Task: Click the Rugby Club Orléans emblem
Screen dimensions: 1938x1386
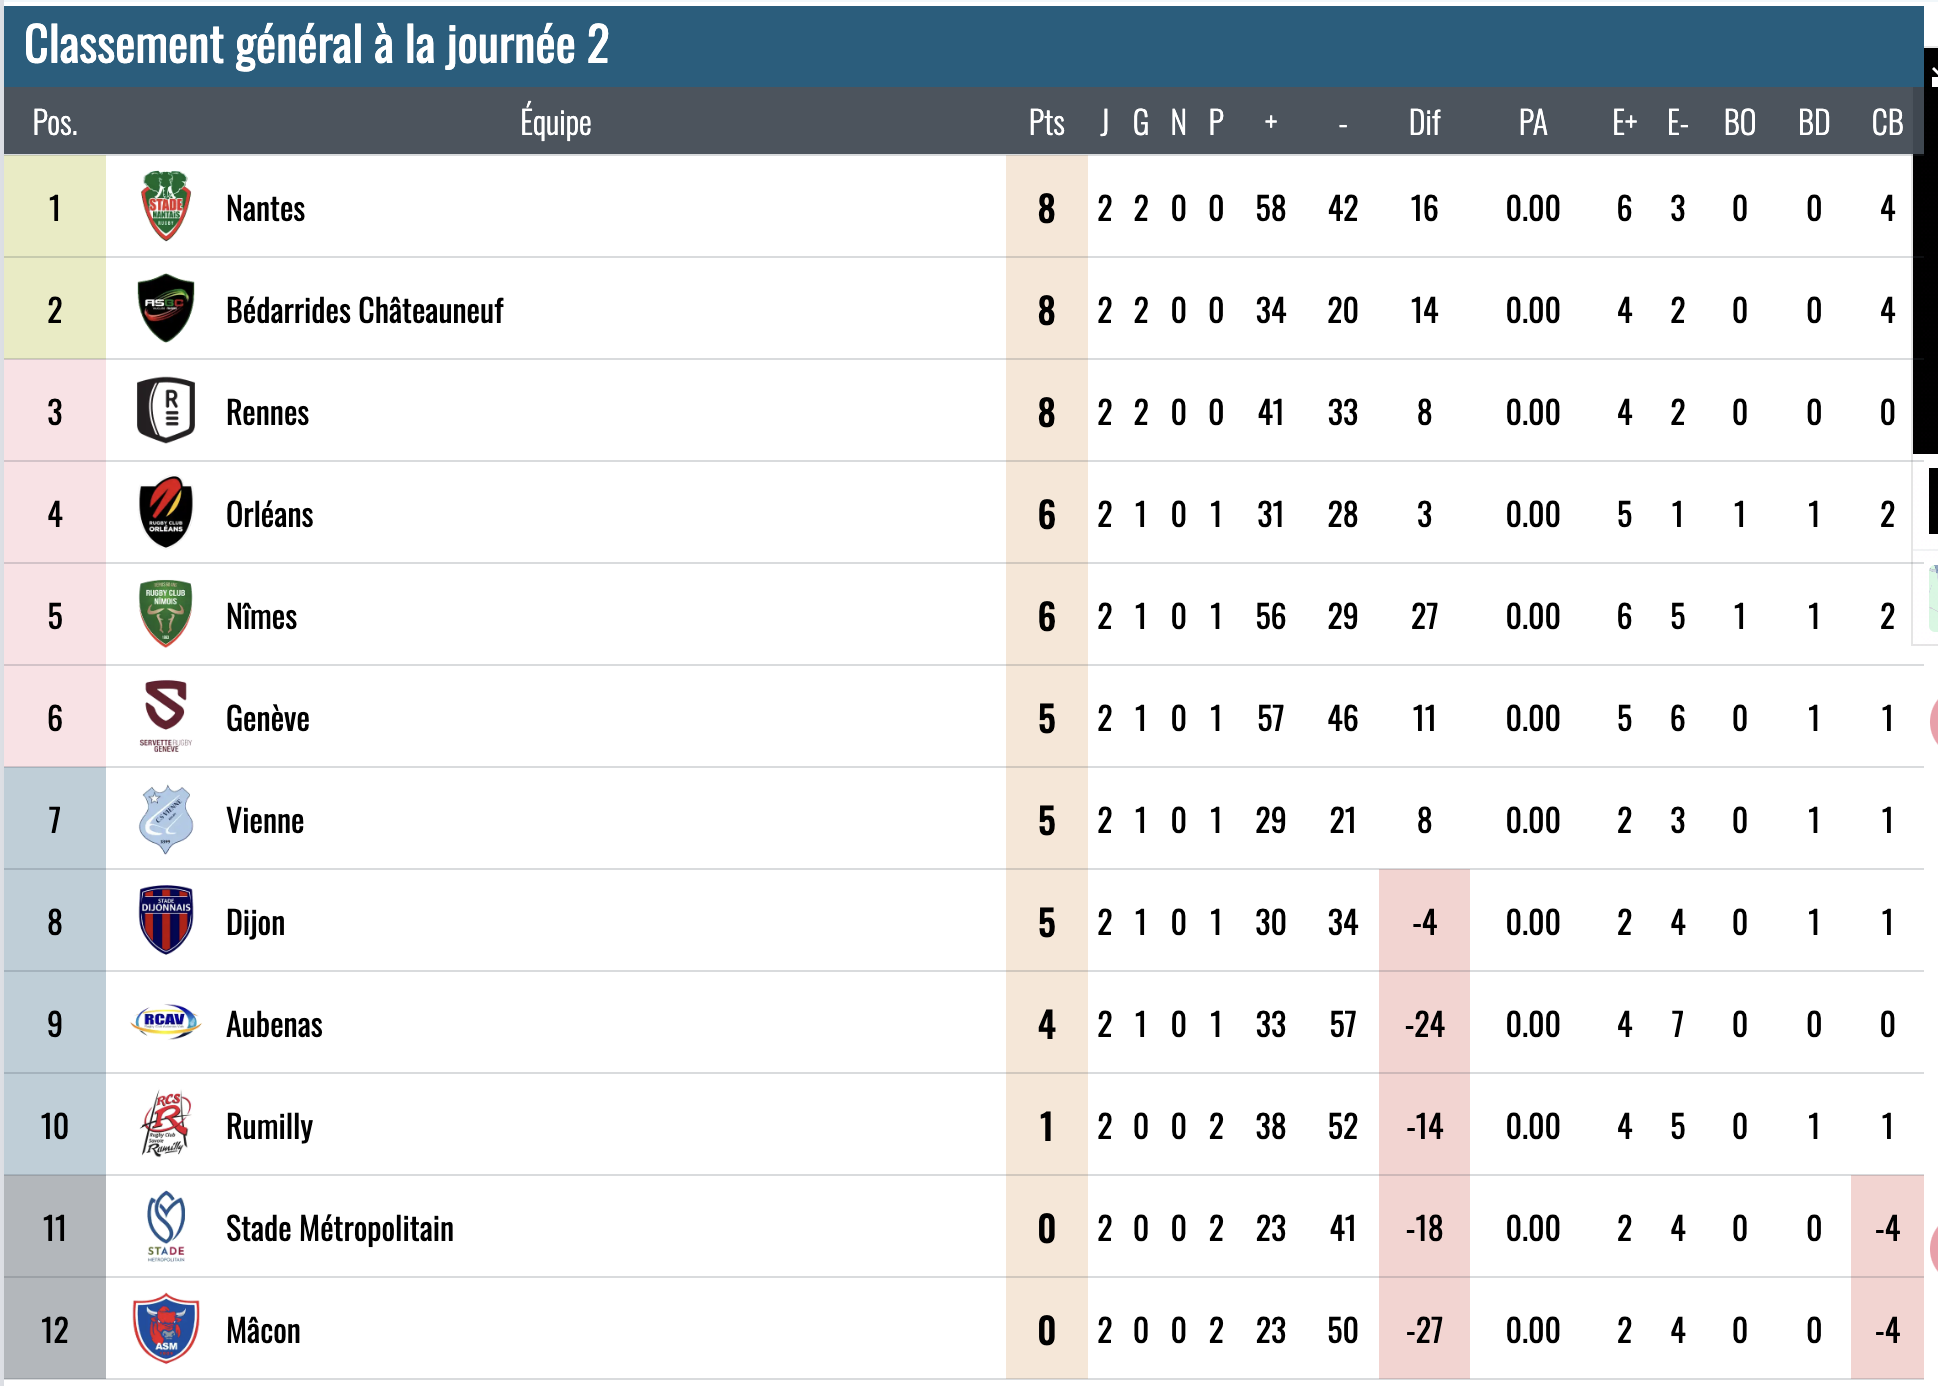Action: (166, 513)
